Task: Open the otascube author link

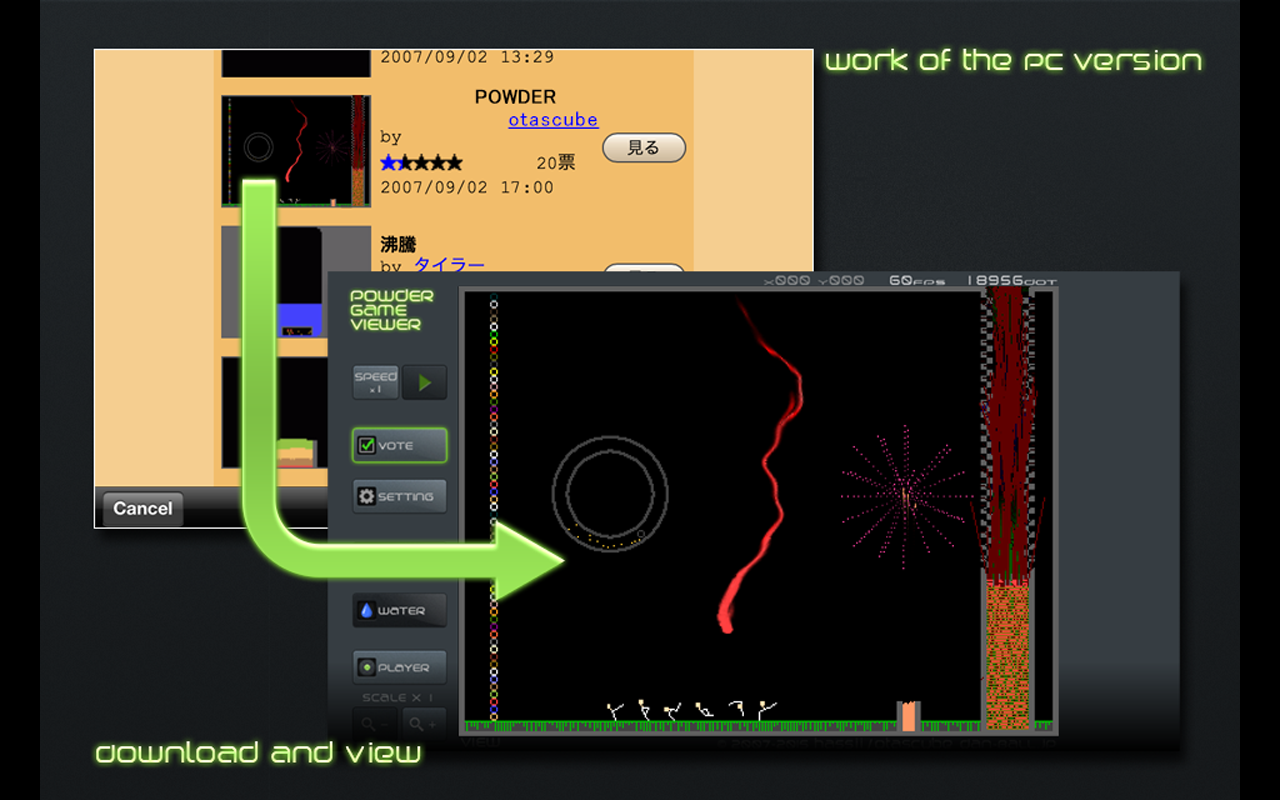Action: point(553,120)
